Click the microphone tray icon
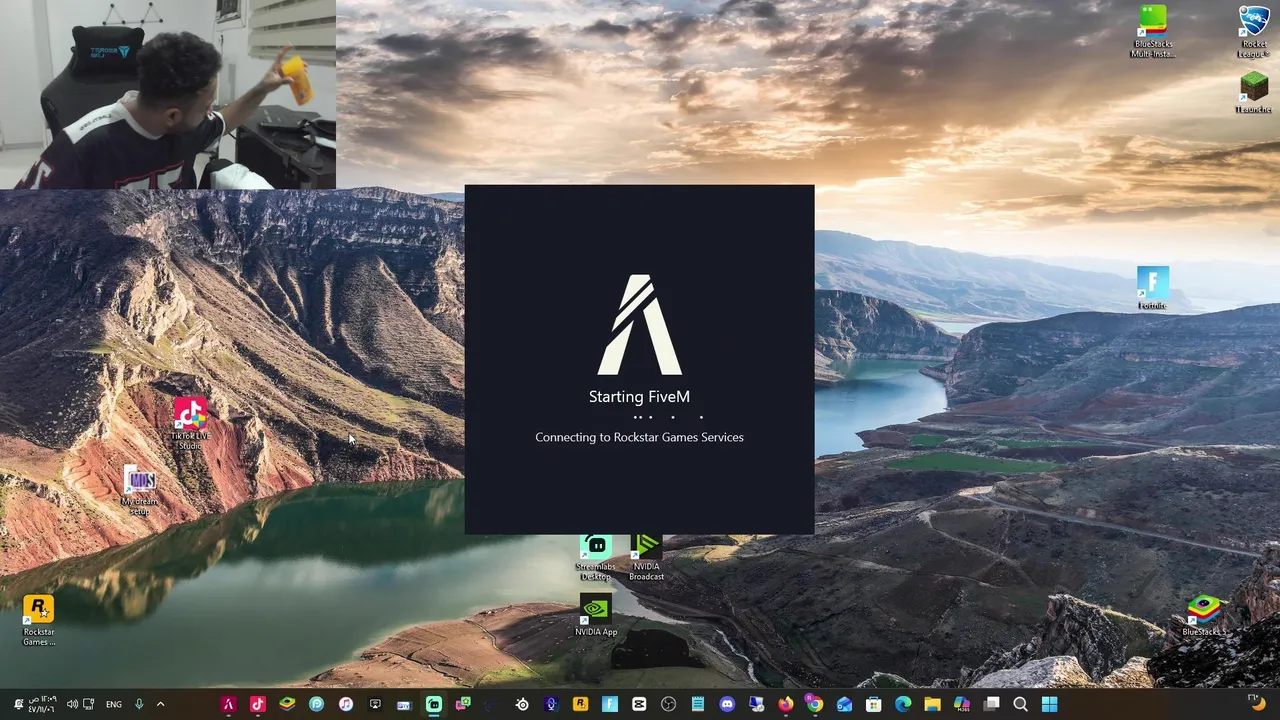The width and height of the screenshot is (1280, 720). point(139,704)
